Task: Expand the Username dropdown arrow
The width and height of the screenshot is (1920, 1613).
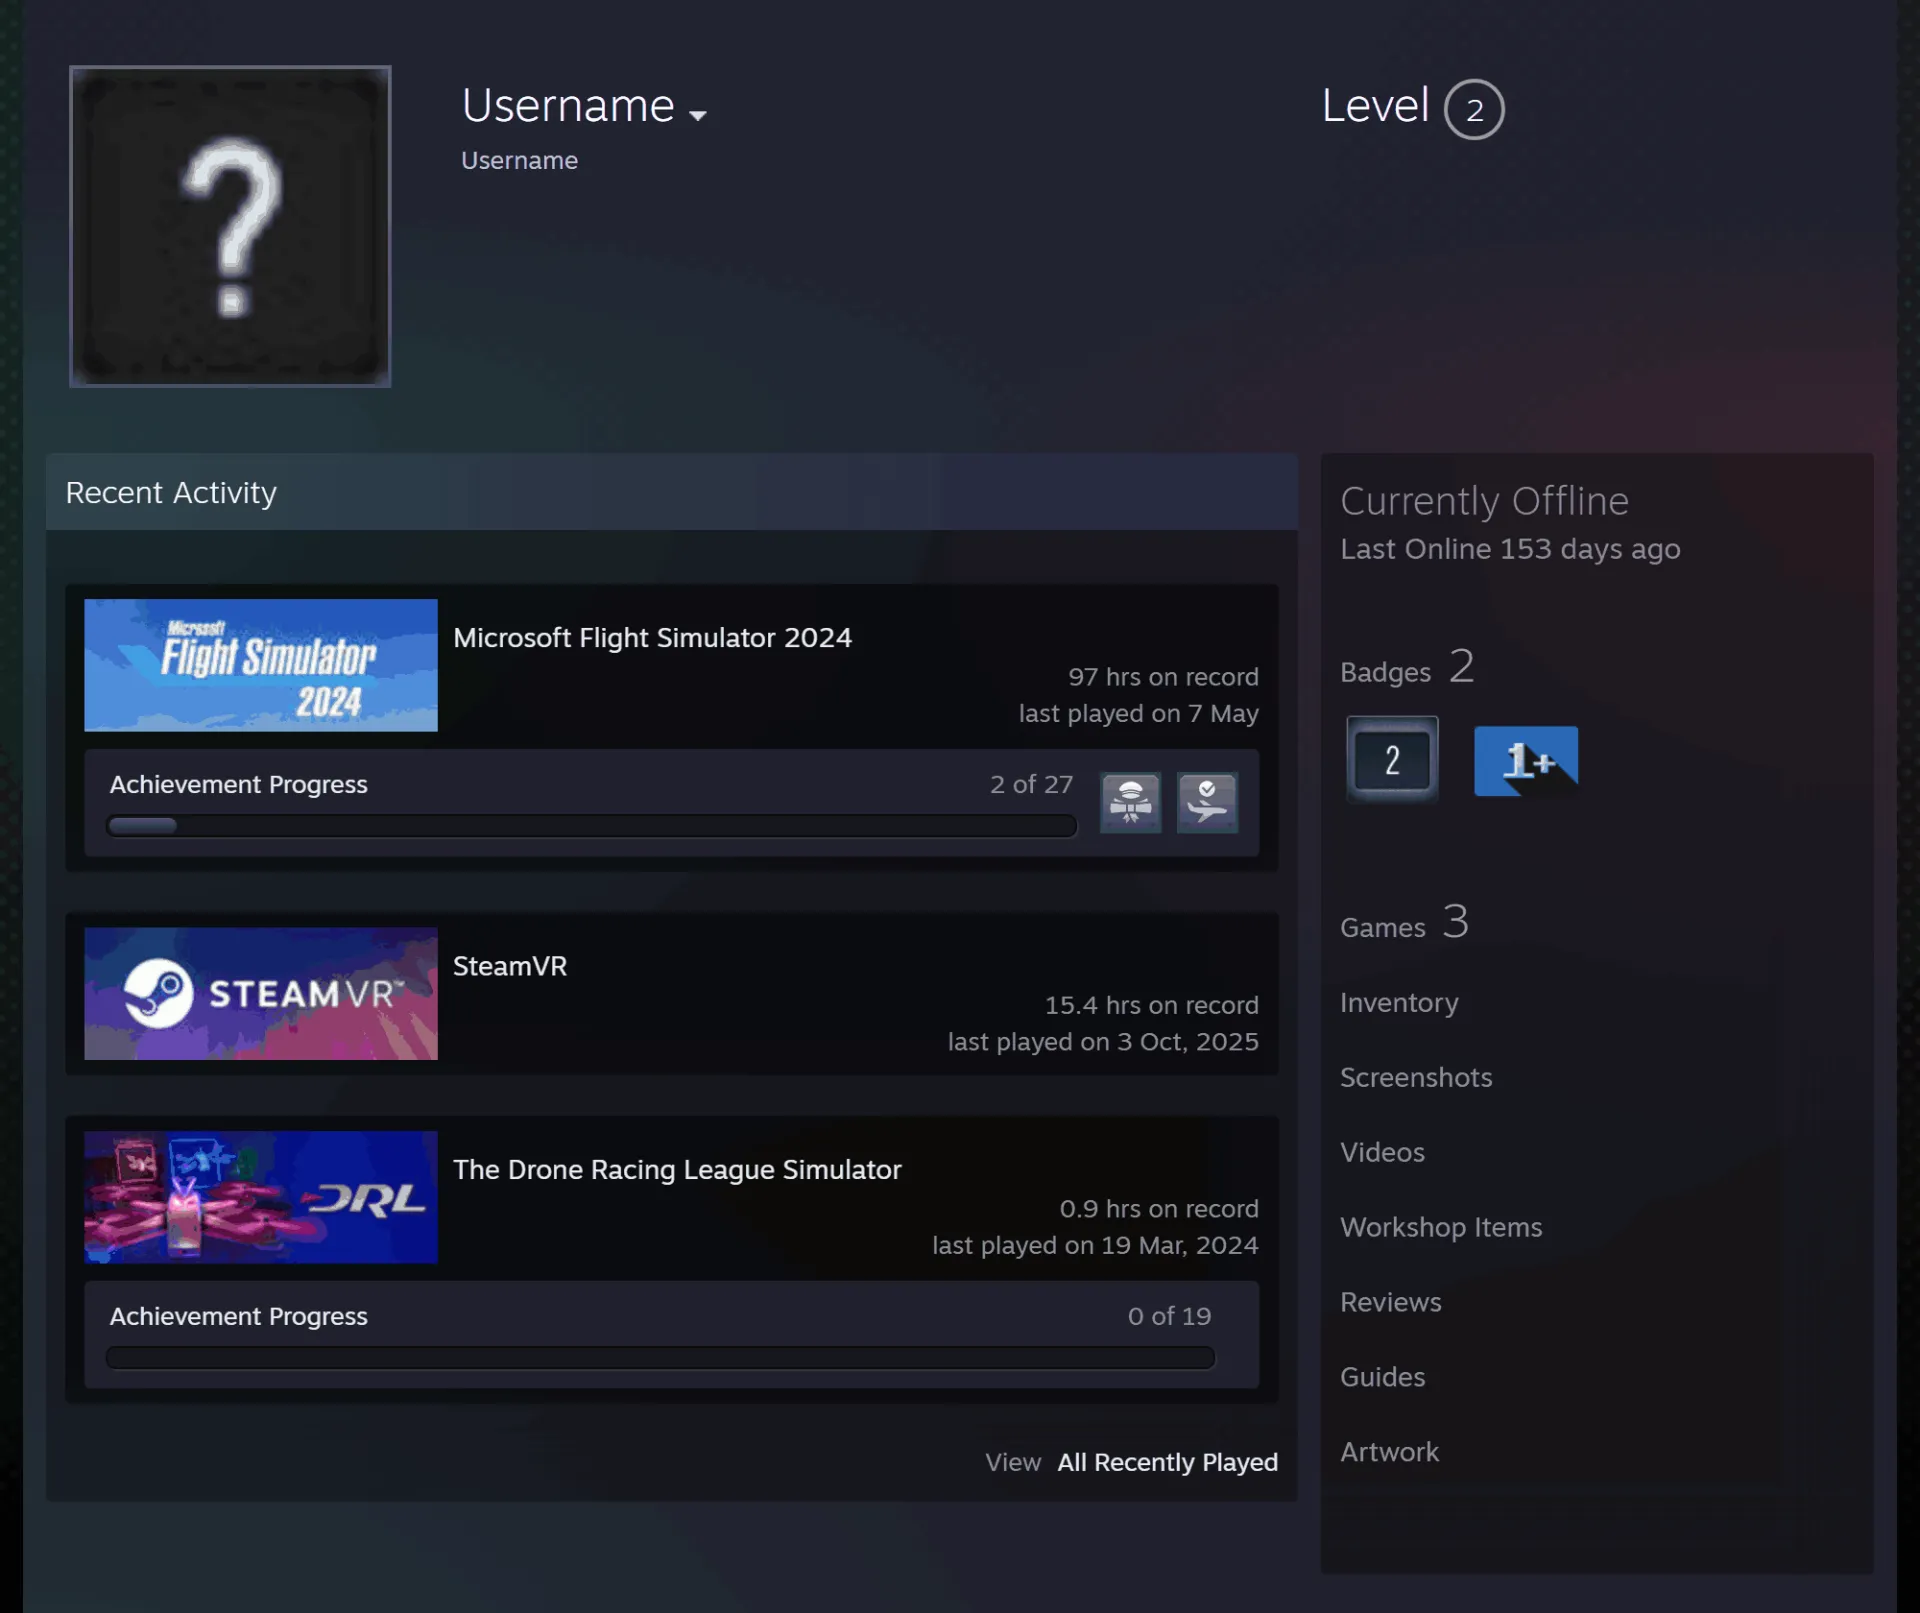Action: 698,115
